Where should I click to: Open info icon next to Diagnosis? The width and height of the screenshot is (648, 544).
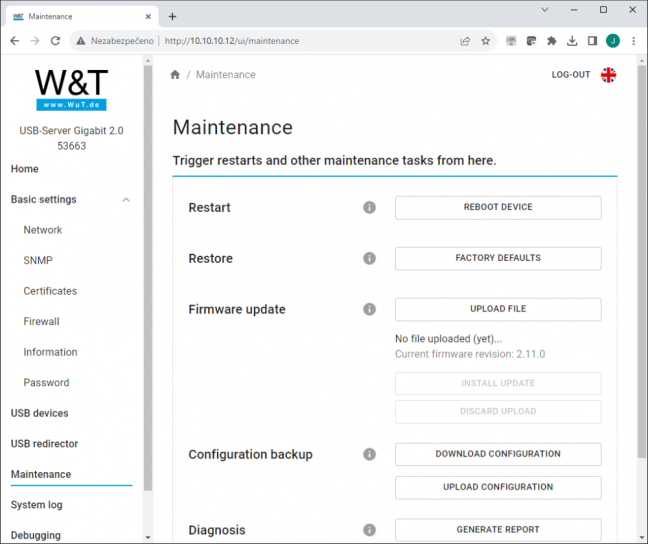[x=369, y=530]
